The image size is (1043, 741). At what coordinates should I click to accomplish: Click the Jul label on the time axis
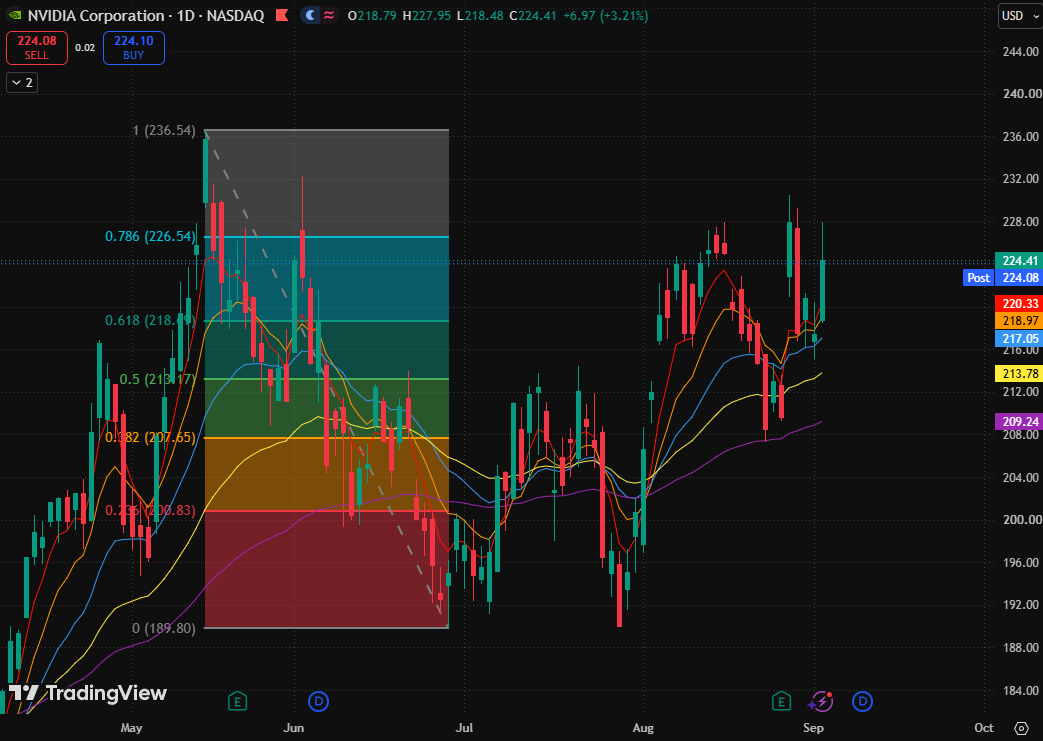(x=464, y=728)
